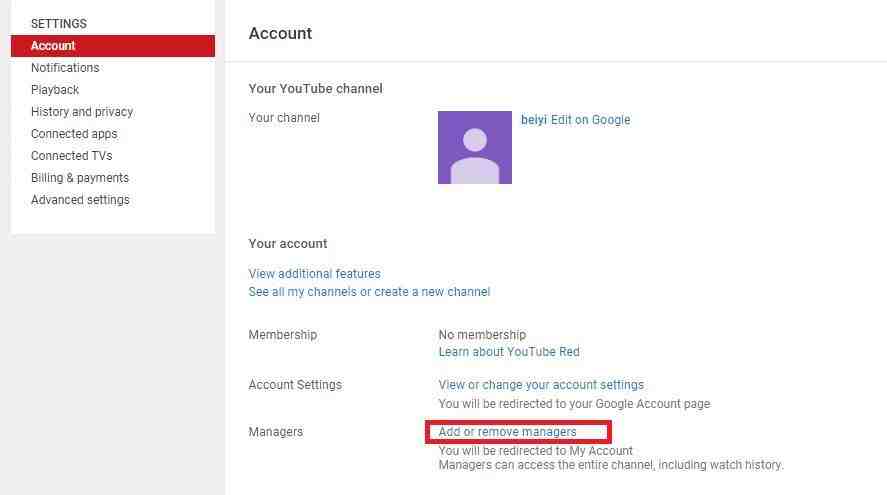Click See all my channels or create new channel
The height and width of the screenshot is (495, 887).
coord(369,292)
